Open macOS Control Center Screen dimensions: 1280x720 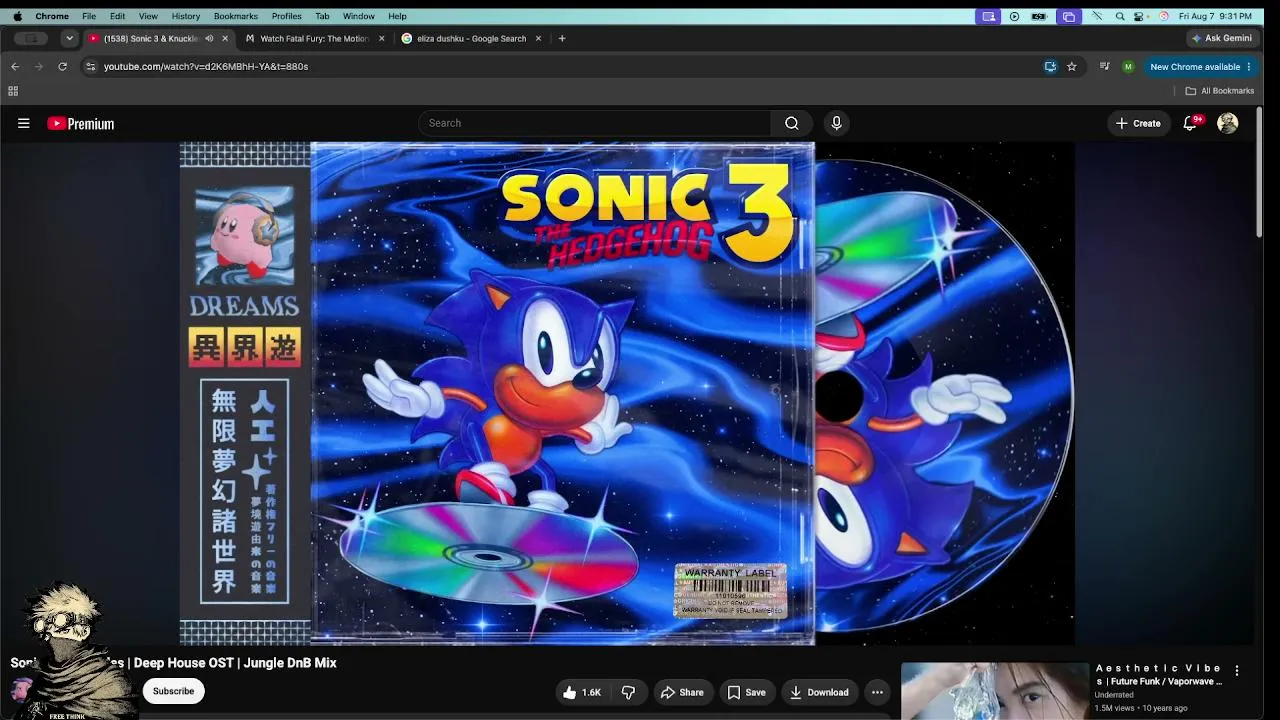[x=1139, y=16]
